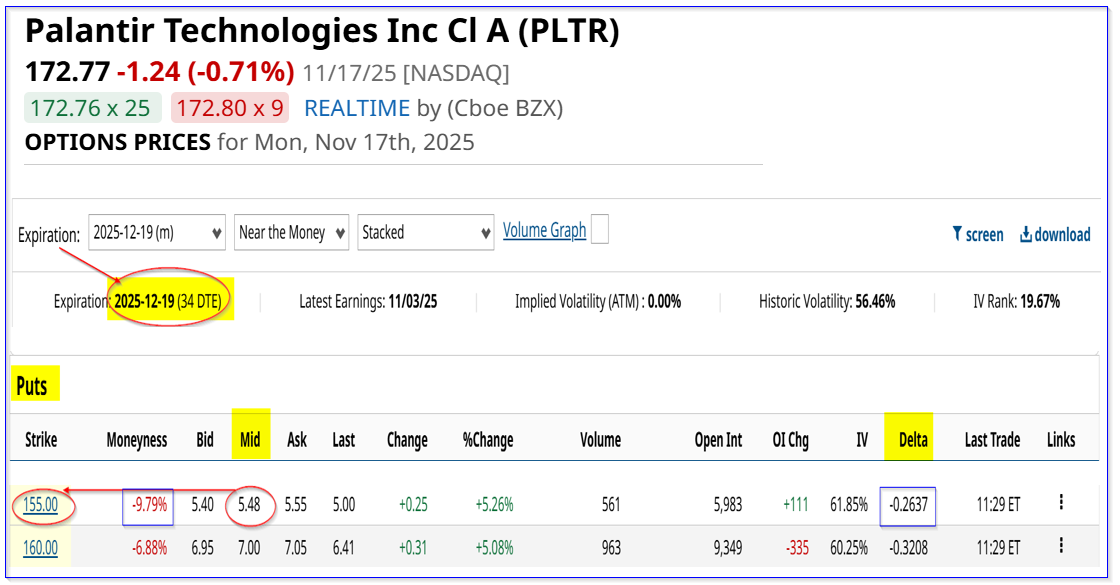
Task: Open the Expiration date dropdown
Action: [157, 233]
